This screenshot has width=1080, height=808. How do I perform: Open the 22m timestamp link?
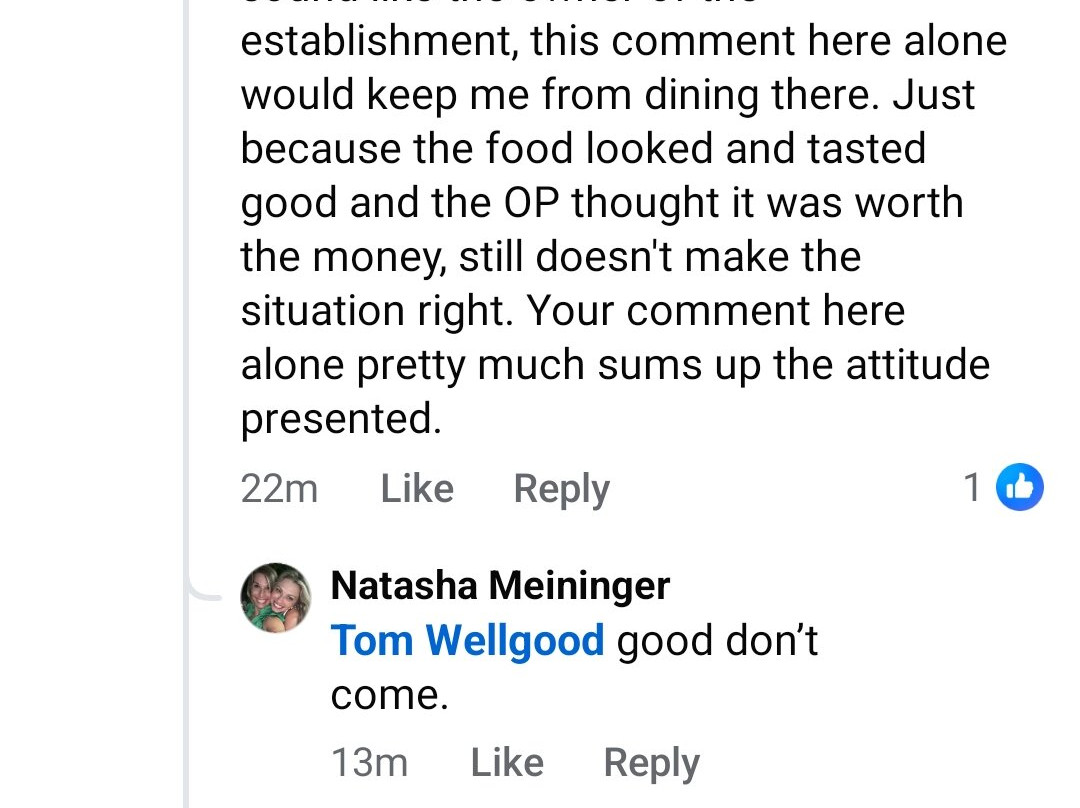[279, 489]
